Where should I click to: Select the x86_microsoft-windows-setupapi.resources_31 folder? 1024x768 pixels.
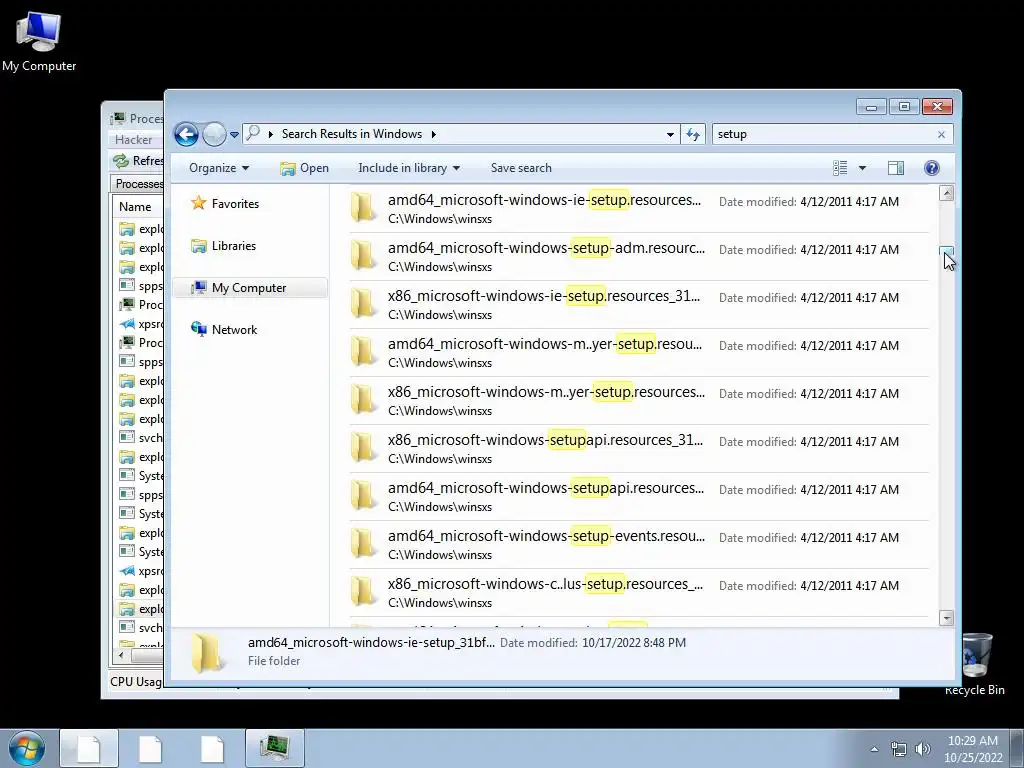[639, 449]
